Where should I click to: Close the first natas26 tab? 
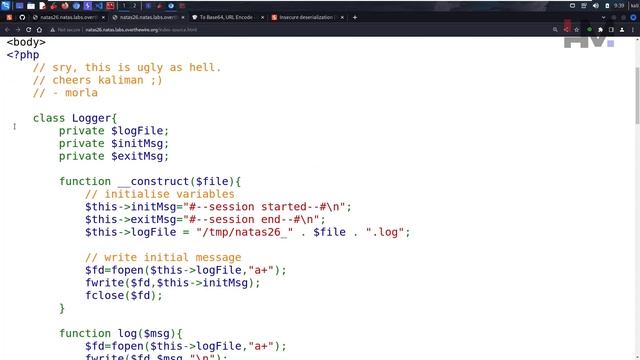pos(103,18)
